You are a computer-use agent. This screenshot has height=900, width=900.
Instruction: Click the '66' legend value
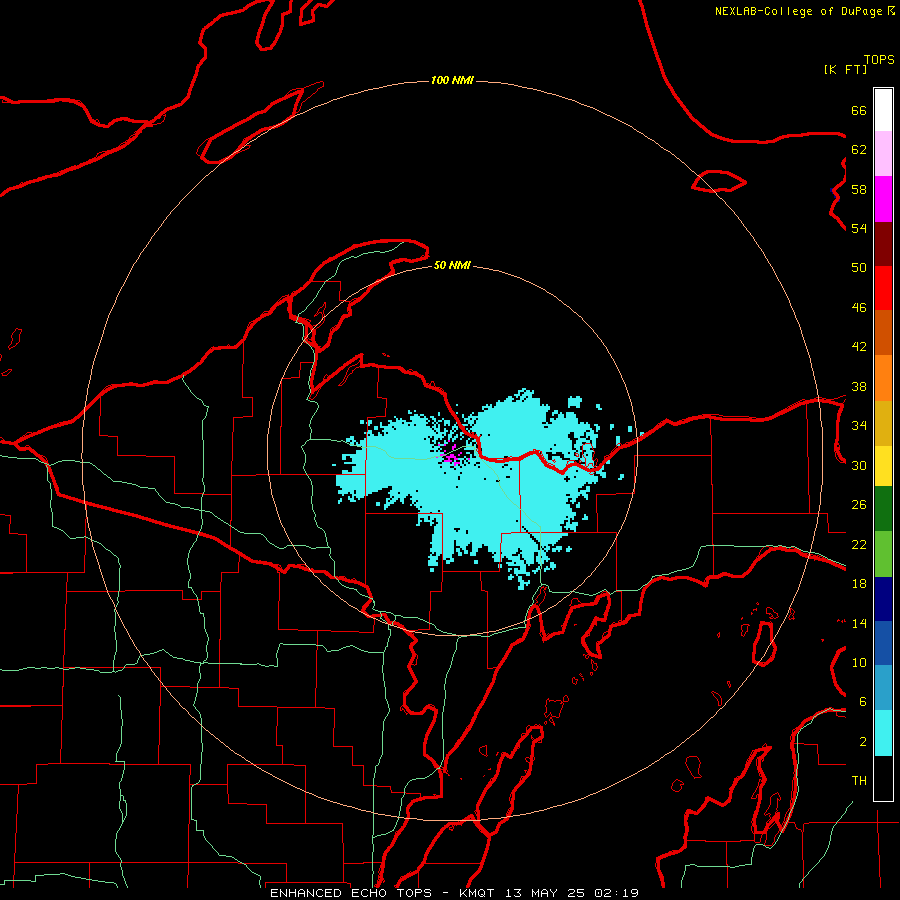pyautogui.click(x=859, y=110)
